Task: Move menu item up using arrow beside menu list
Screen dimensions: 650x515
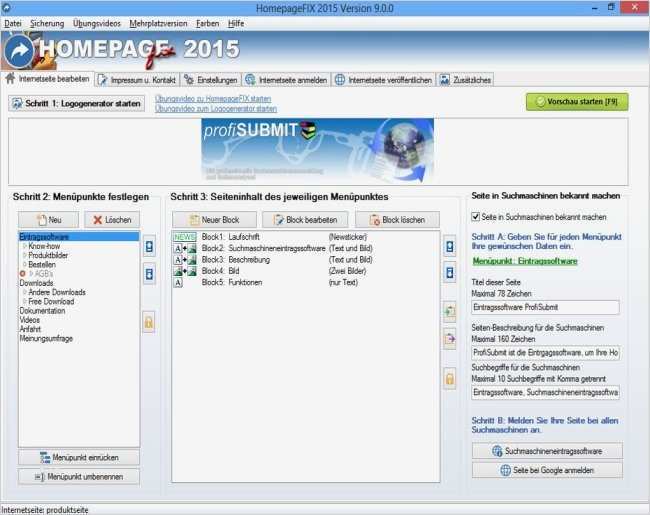Action: point(149,247)
